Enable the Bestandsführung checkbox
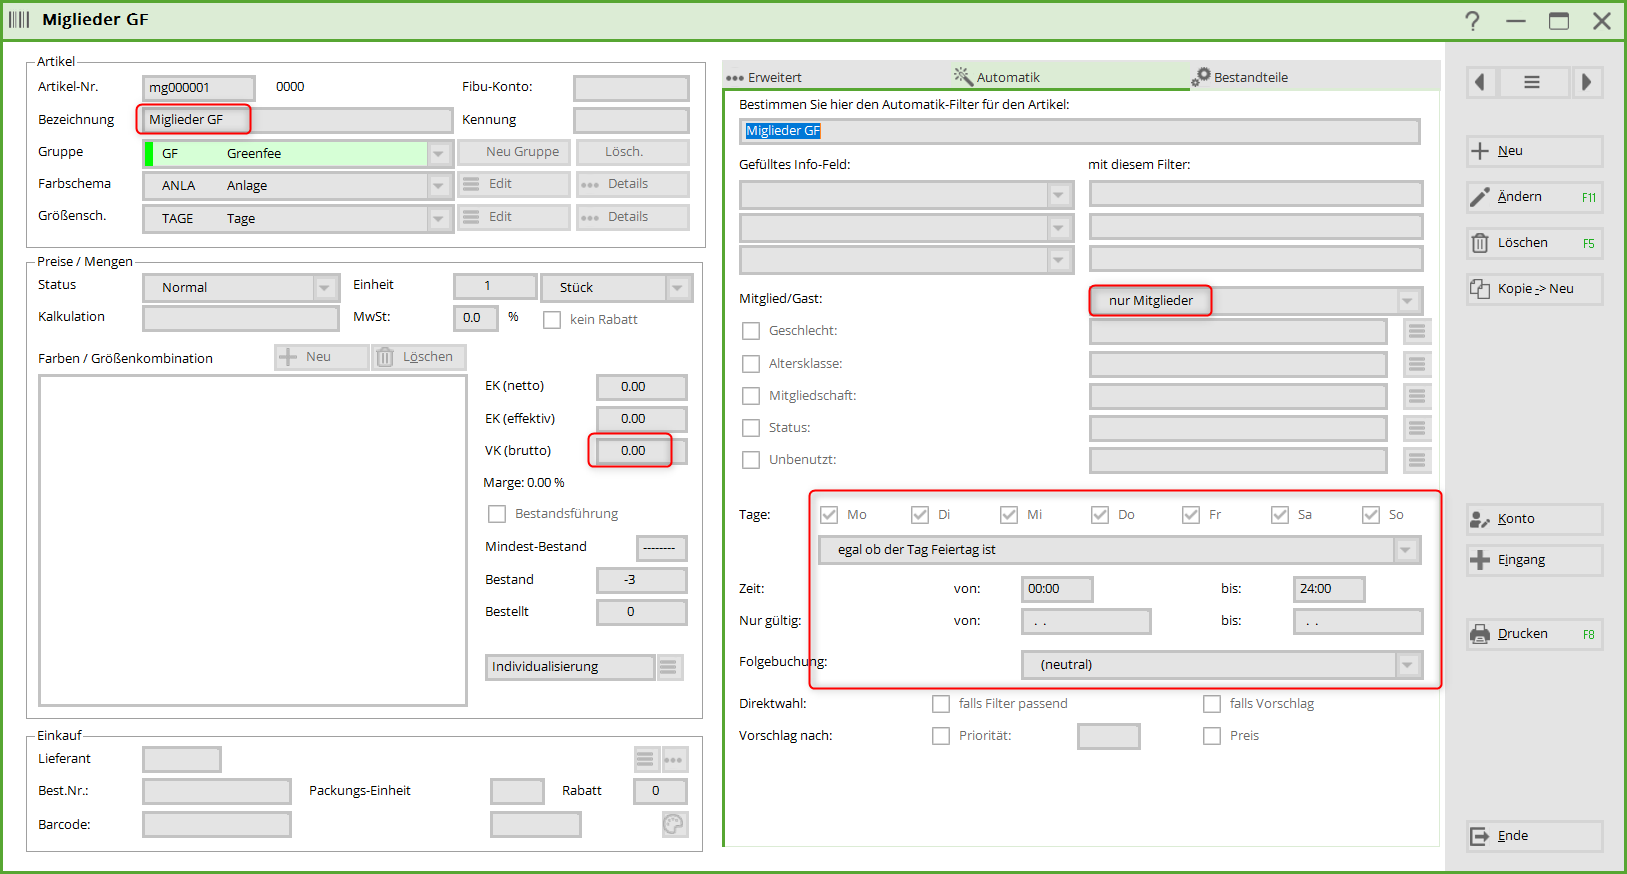This screenshot has height=874, width=1627. [x=497, y=514]
